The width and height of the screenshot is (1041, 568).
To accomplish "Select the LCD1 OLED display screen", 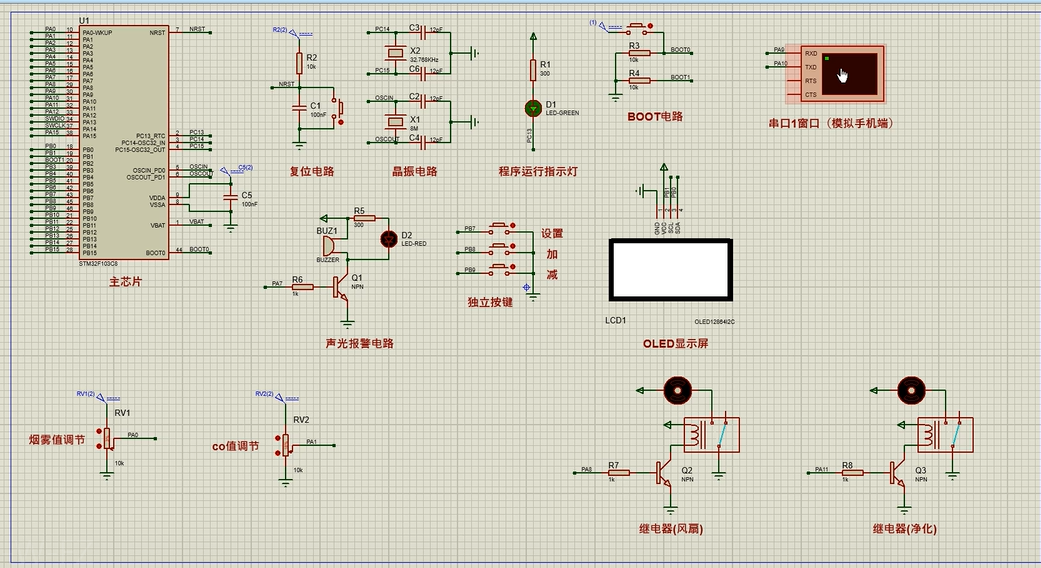I will (x=671, y=269).
